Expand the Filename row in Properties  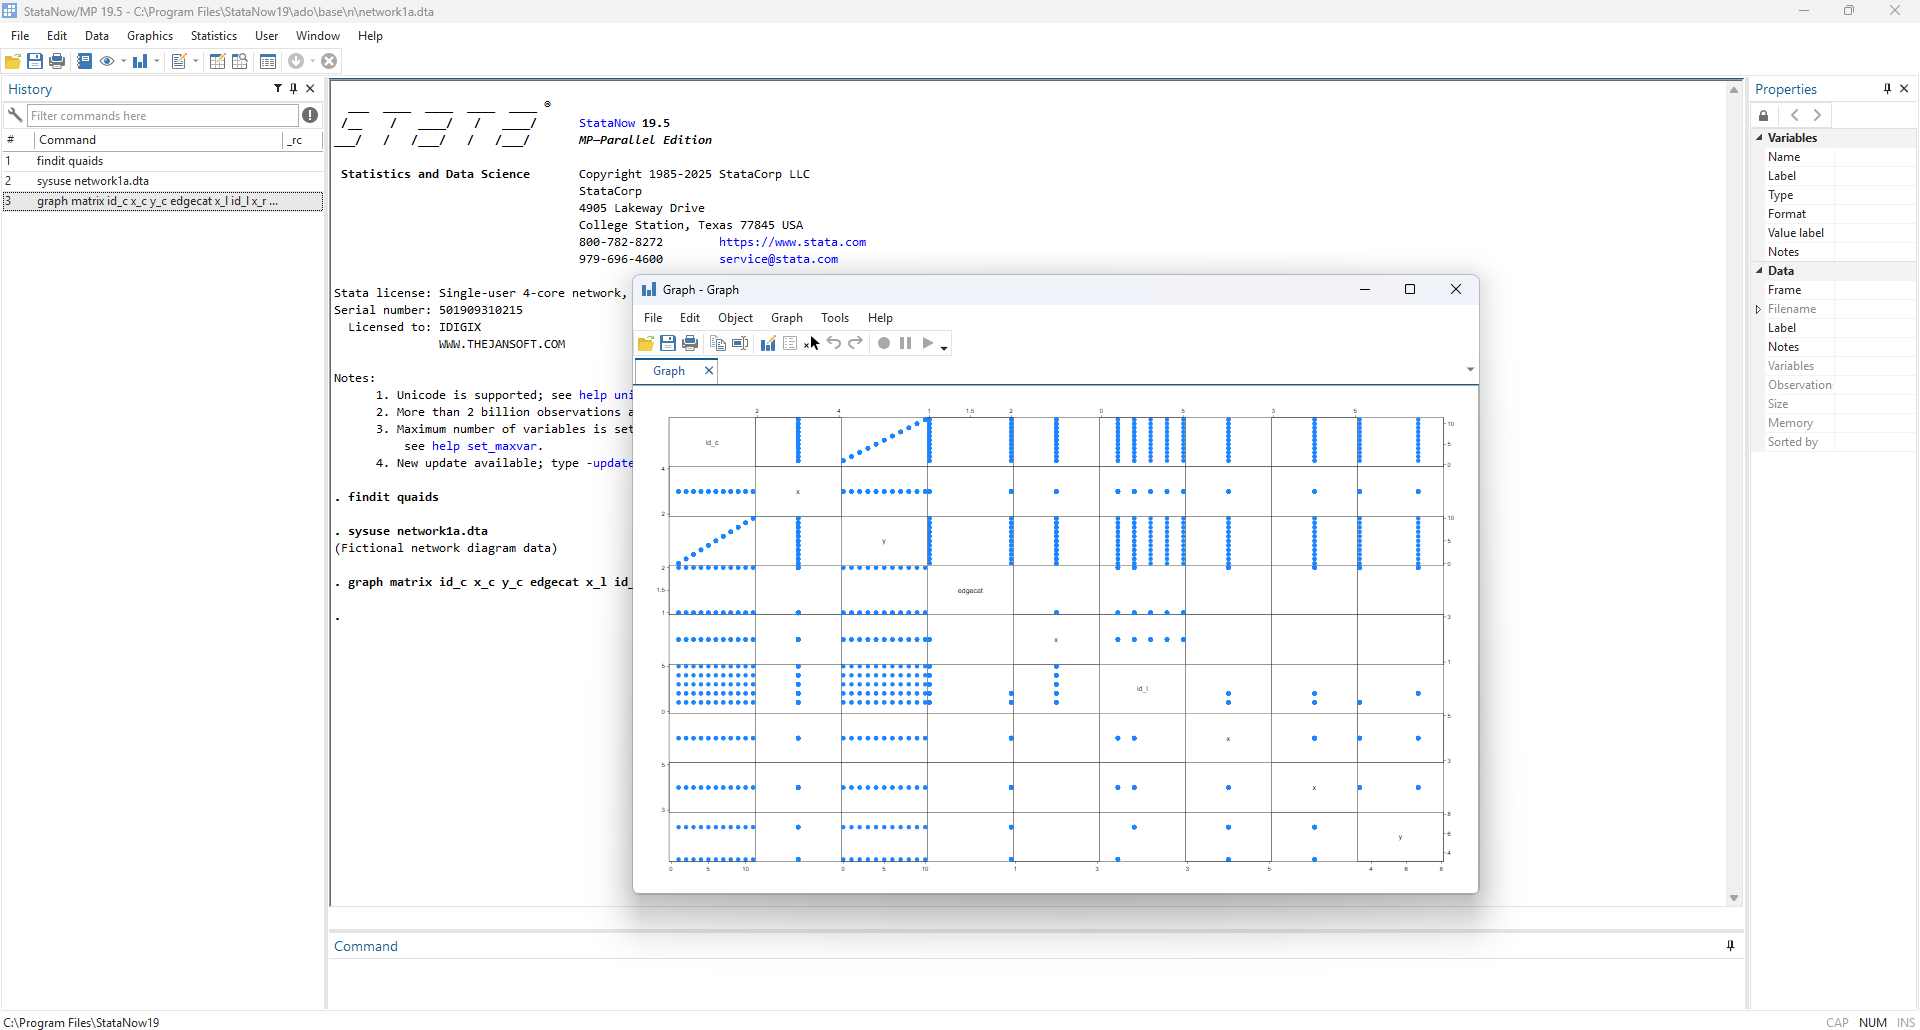[1759, 309]
